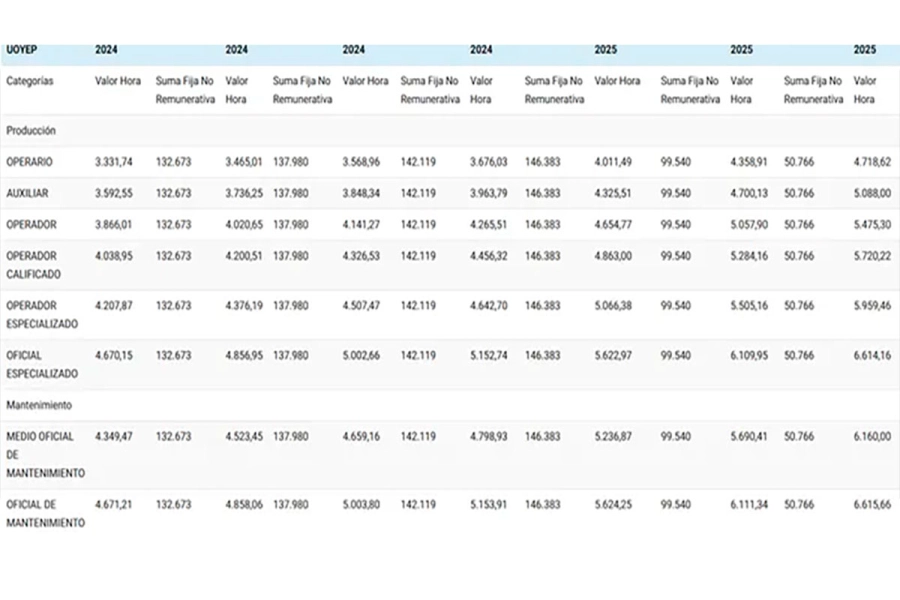This screenshot has height=600, width=900.
Task: Click the Producción section heading
Action: (x=30, y=131)
